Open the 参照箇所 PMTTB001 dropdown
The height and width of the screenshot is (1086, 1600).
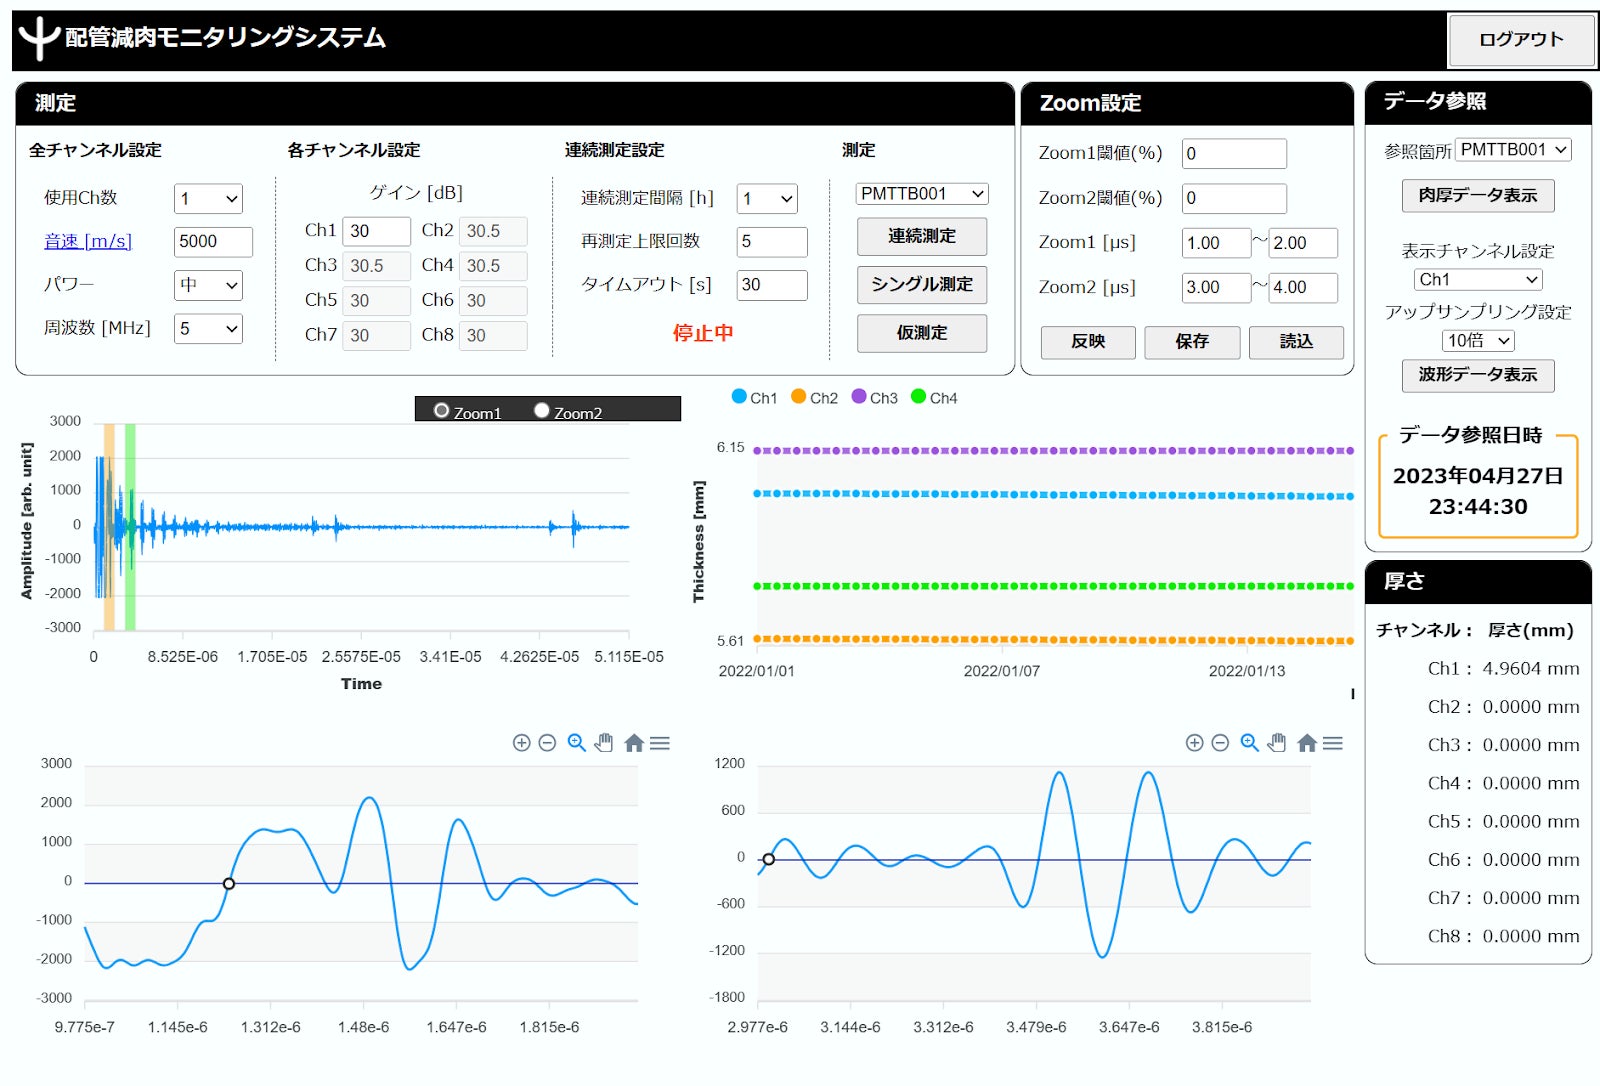coord(1513,150)
